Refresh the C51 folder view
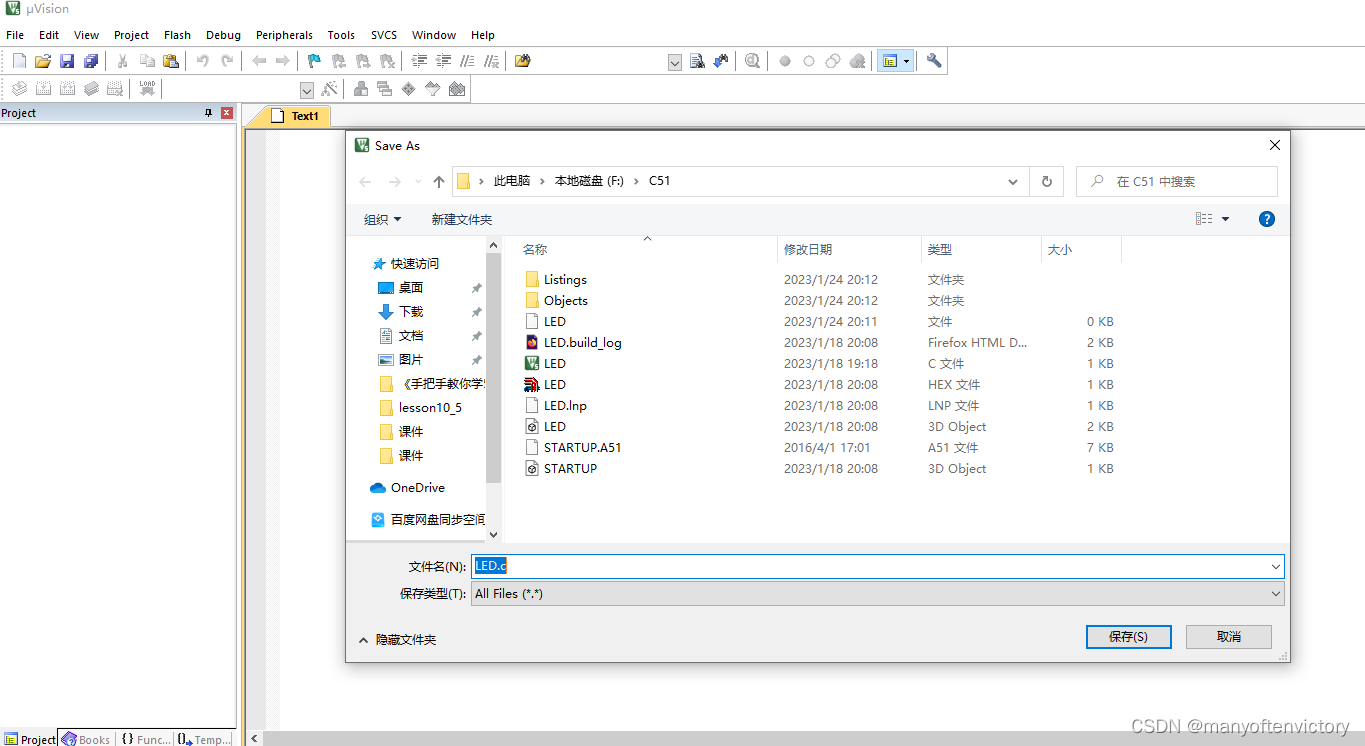Screen dimensions: 1365x746 1046,182
